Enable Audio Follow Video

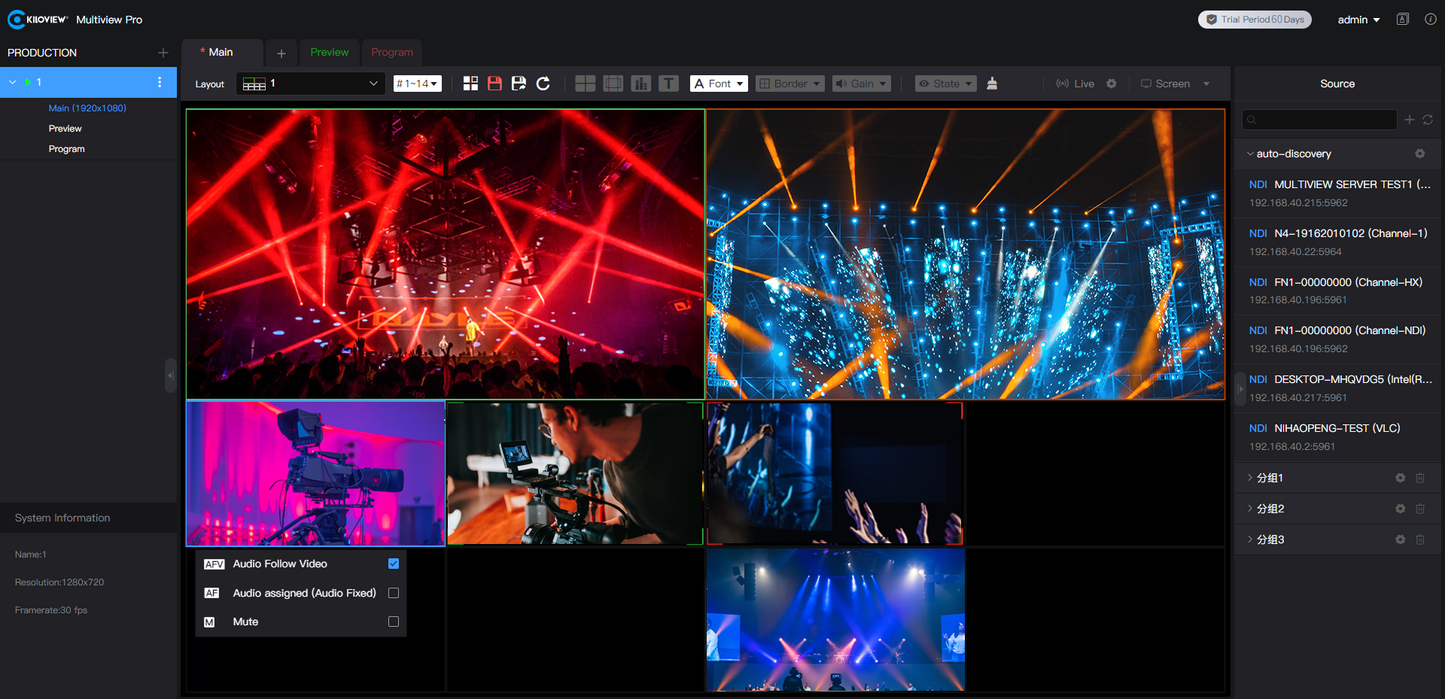coord(393,563)
